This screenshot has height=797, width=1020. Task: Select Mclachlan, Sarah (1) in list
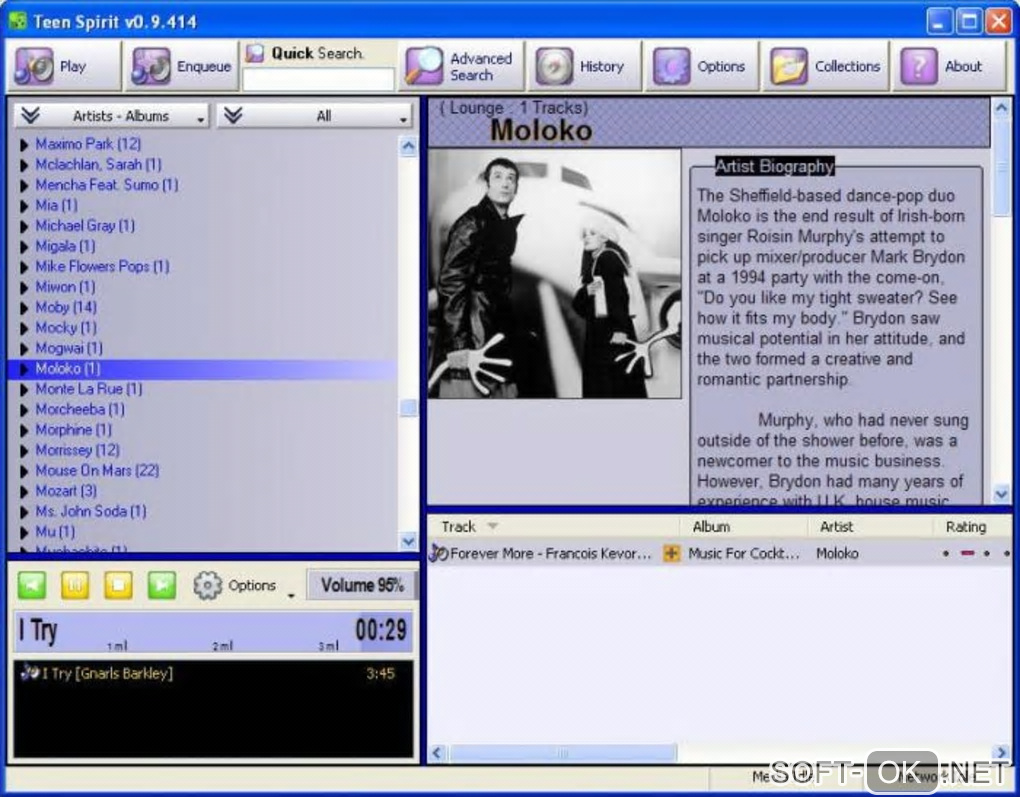coord(98,164)
